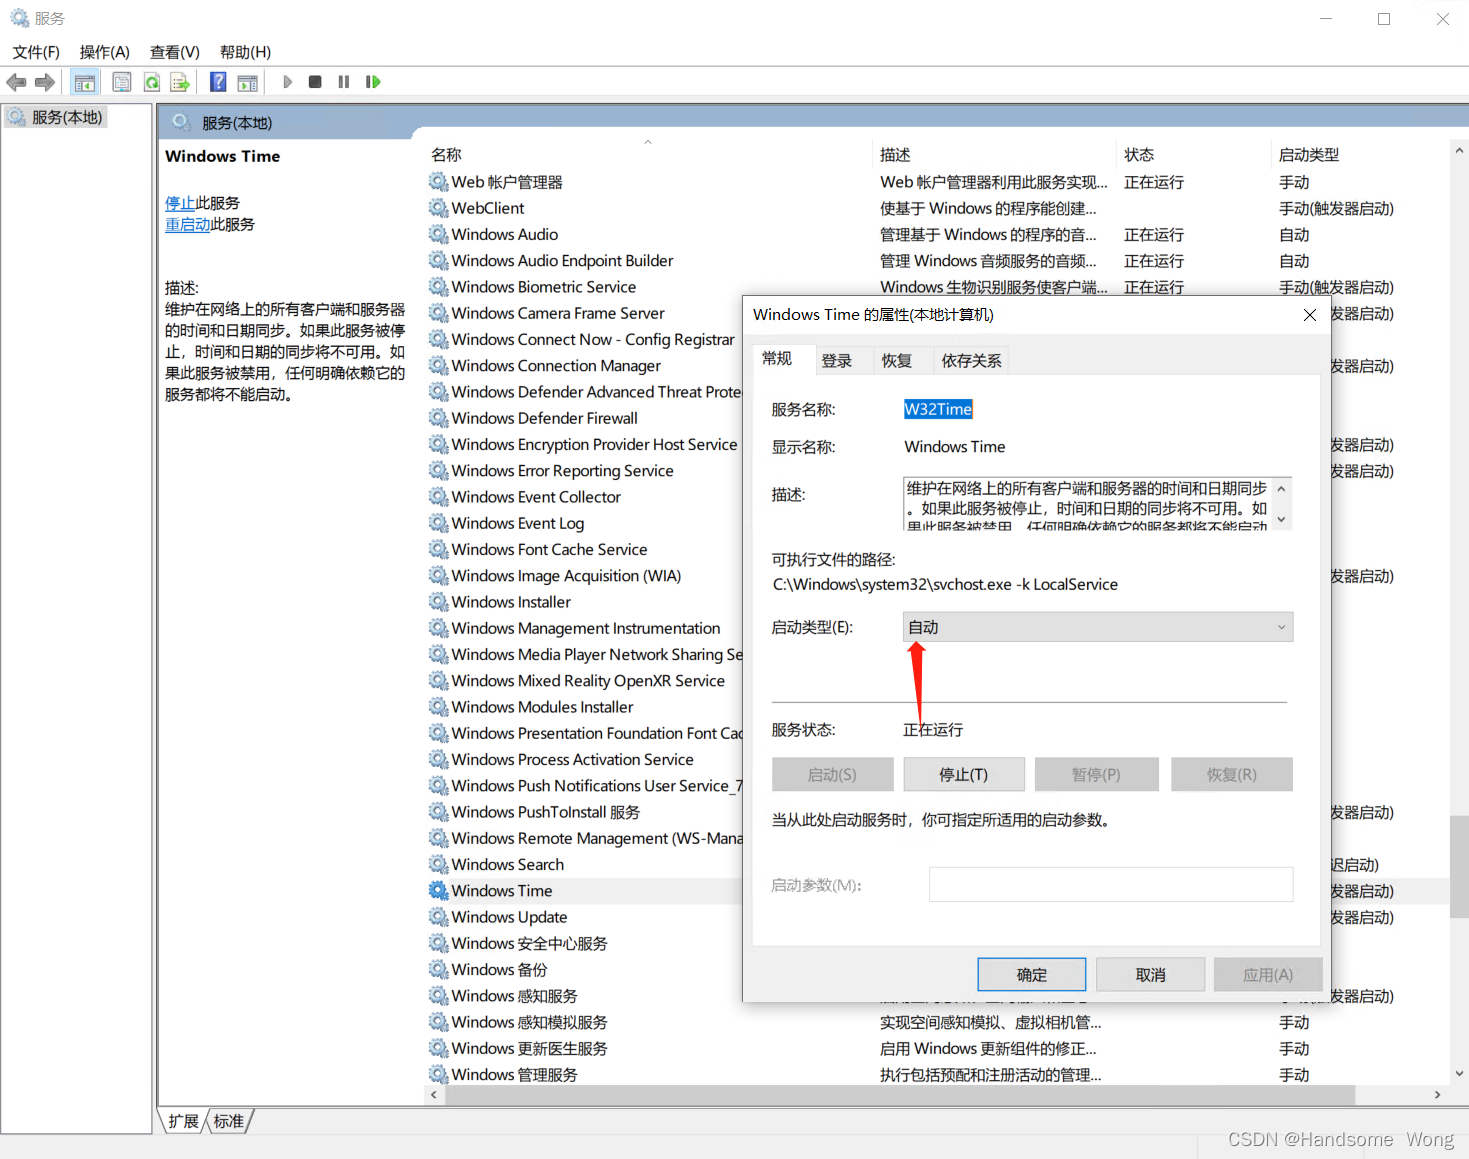The width and height of the screenshot is (1469, 1159).
Task: Open the 查看(V) menu
Action: [175, 52]
